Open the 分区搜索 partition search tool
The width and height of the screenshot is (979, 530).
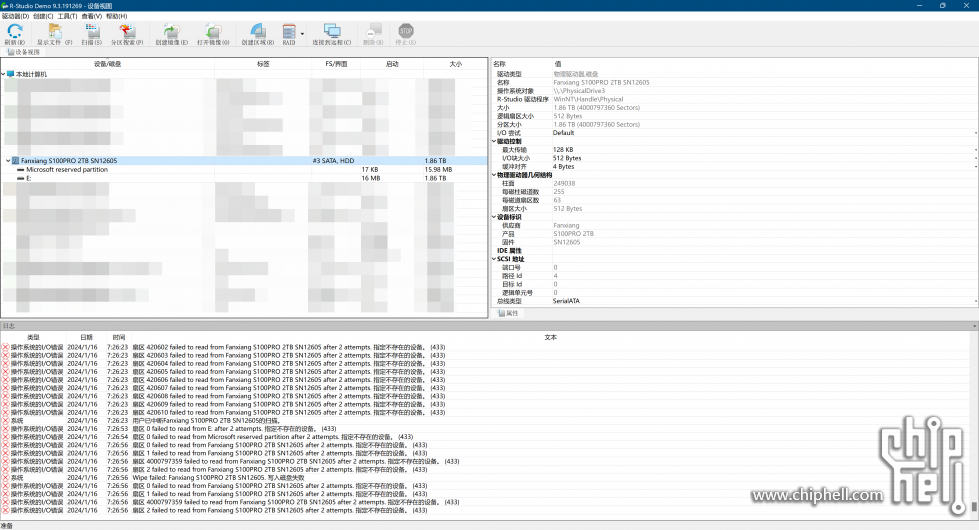click(127, 31)
